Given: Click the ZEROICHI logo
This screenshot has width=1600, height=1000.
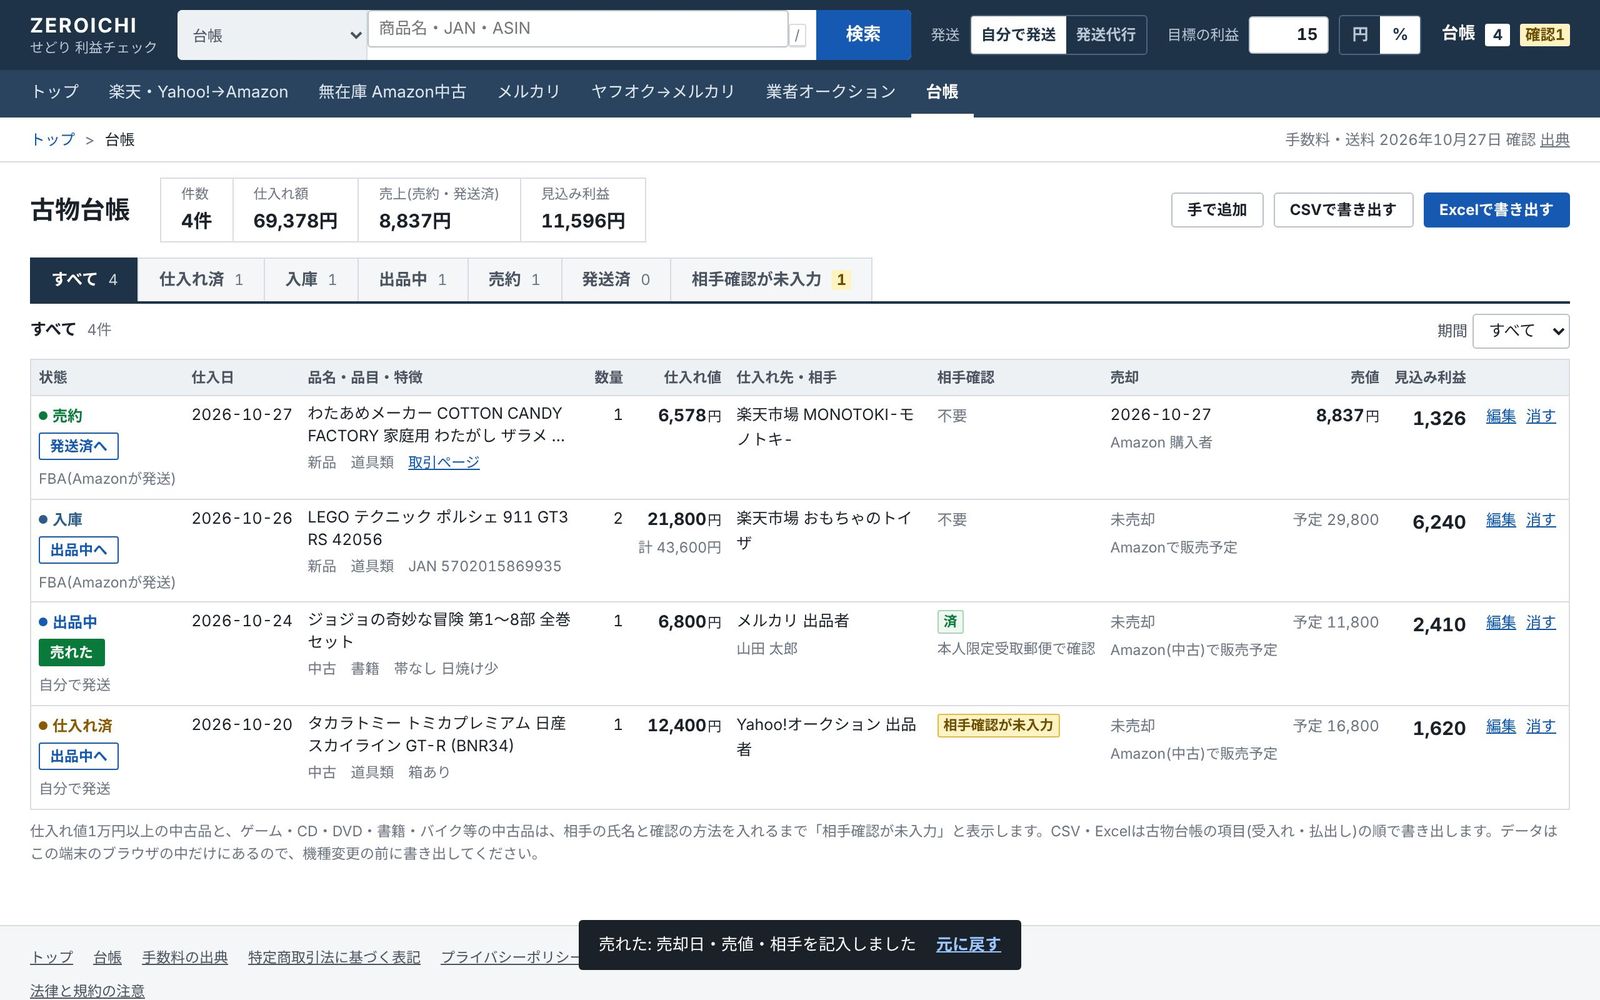Looking at the screenshot, I should pyautogui.click(x=93, y=35).
